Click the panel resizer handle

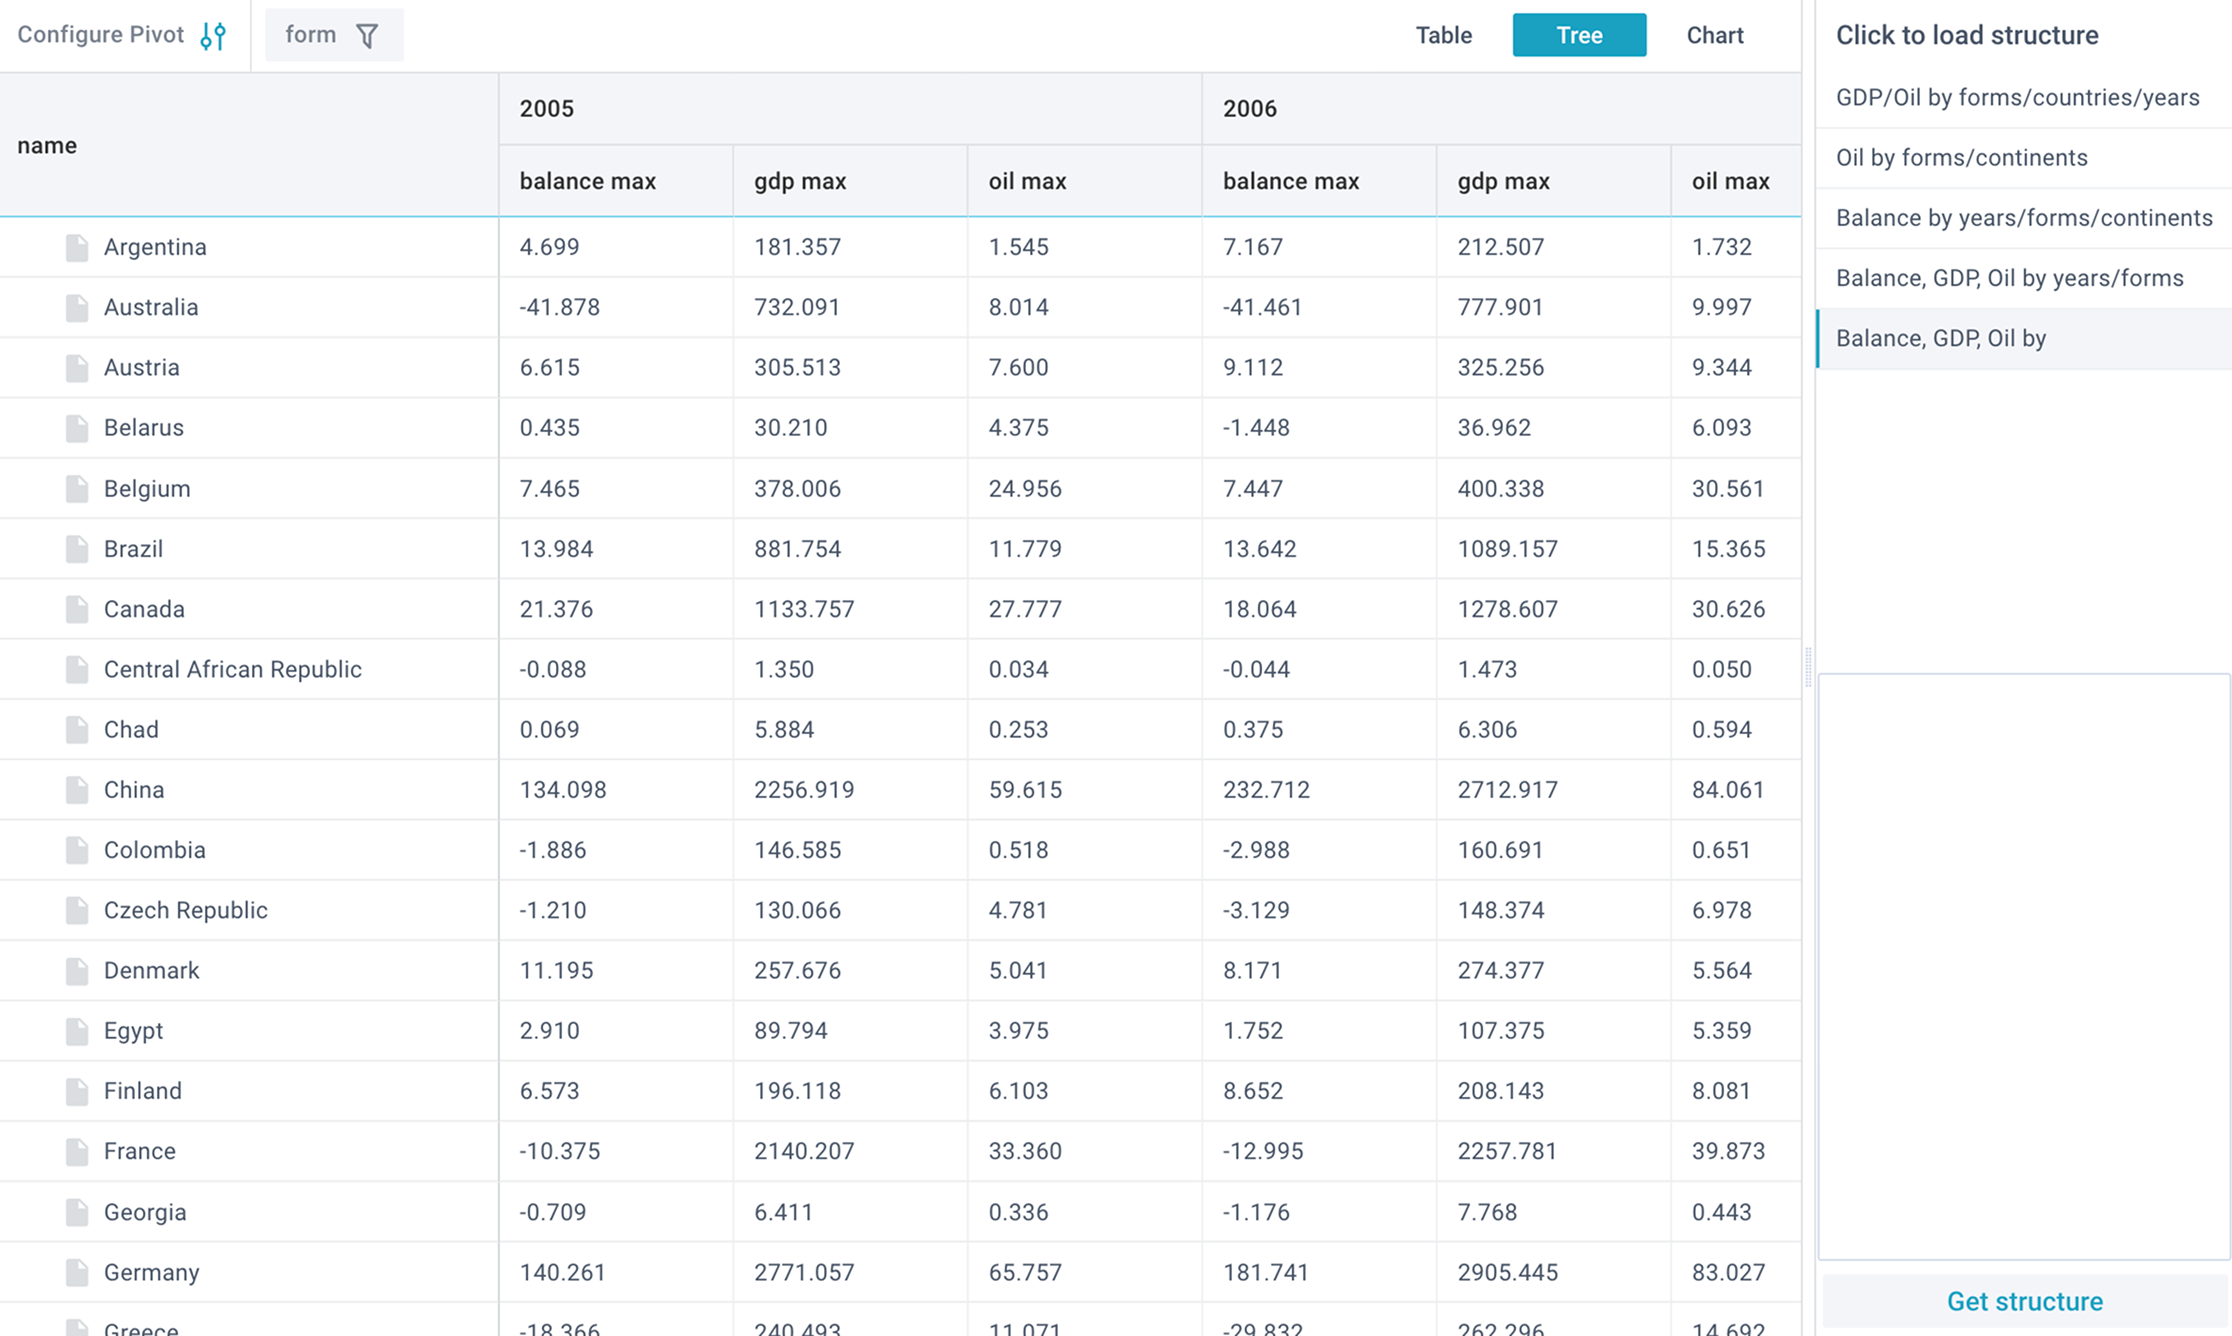1808,667
